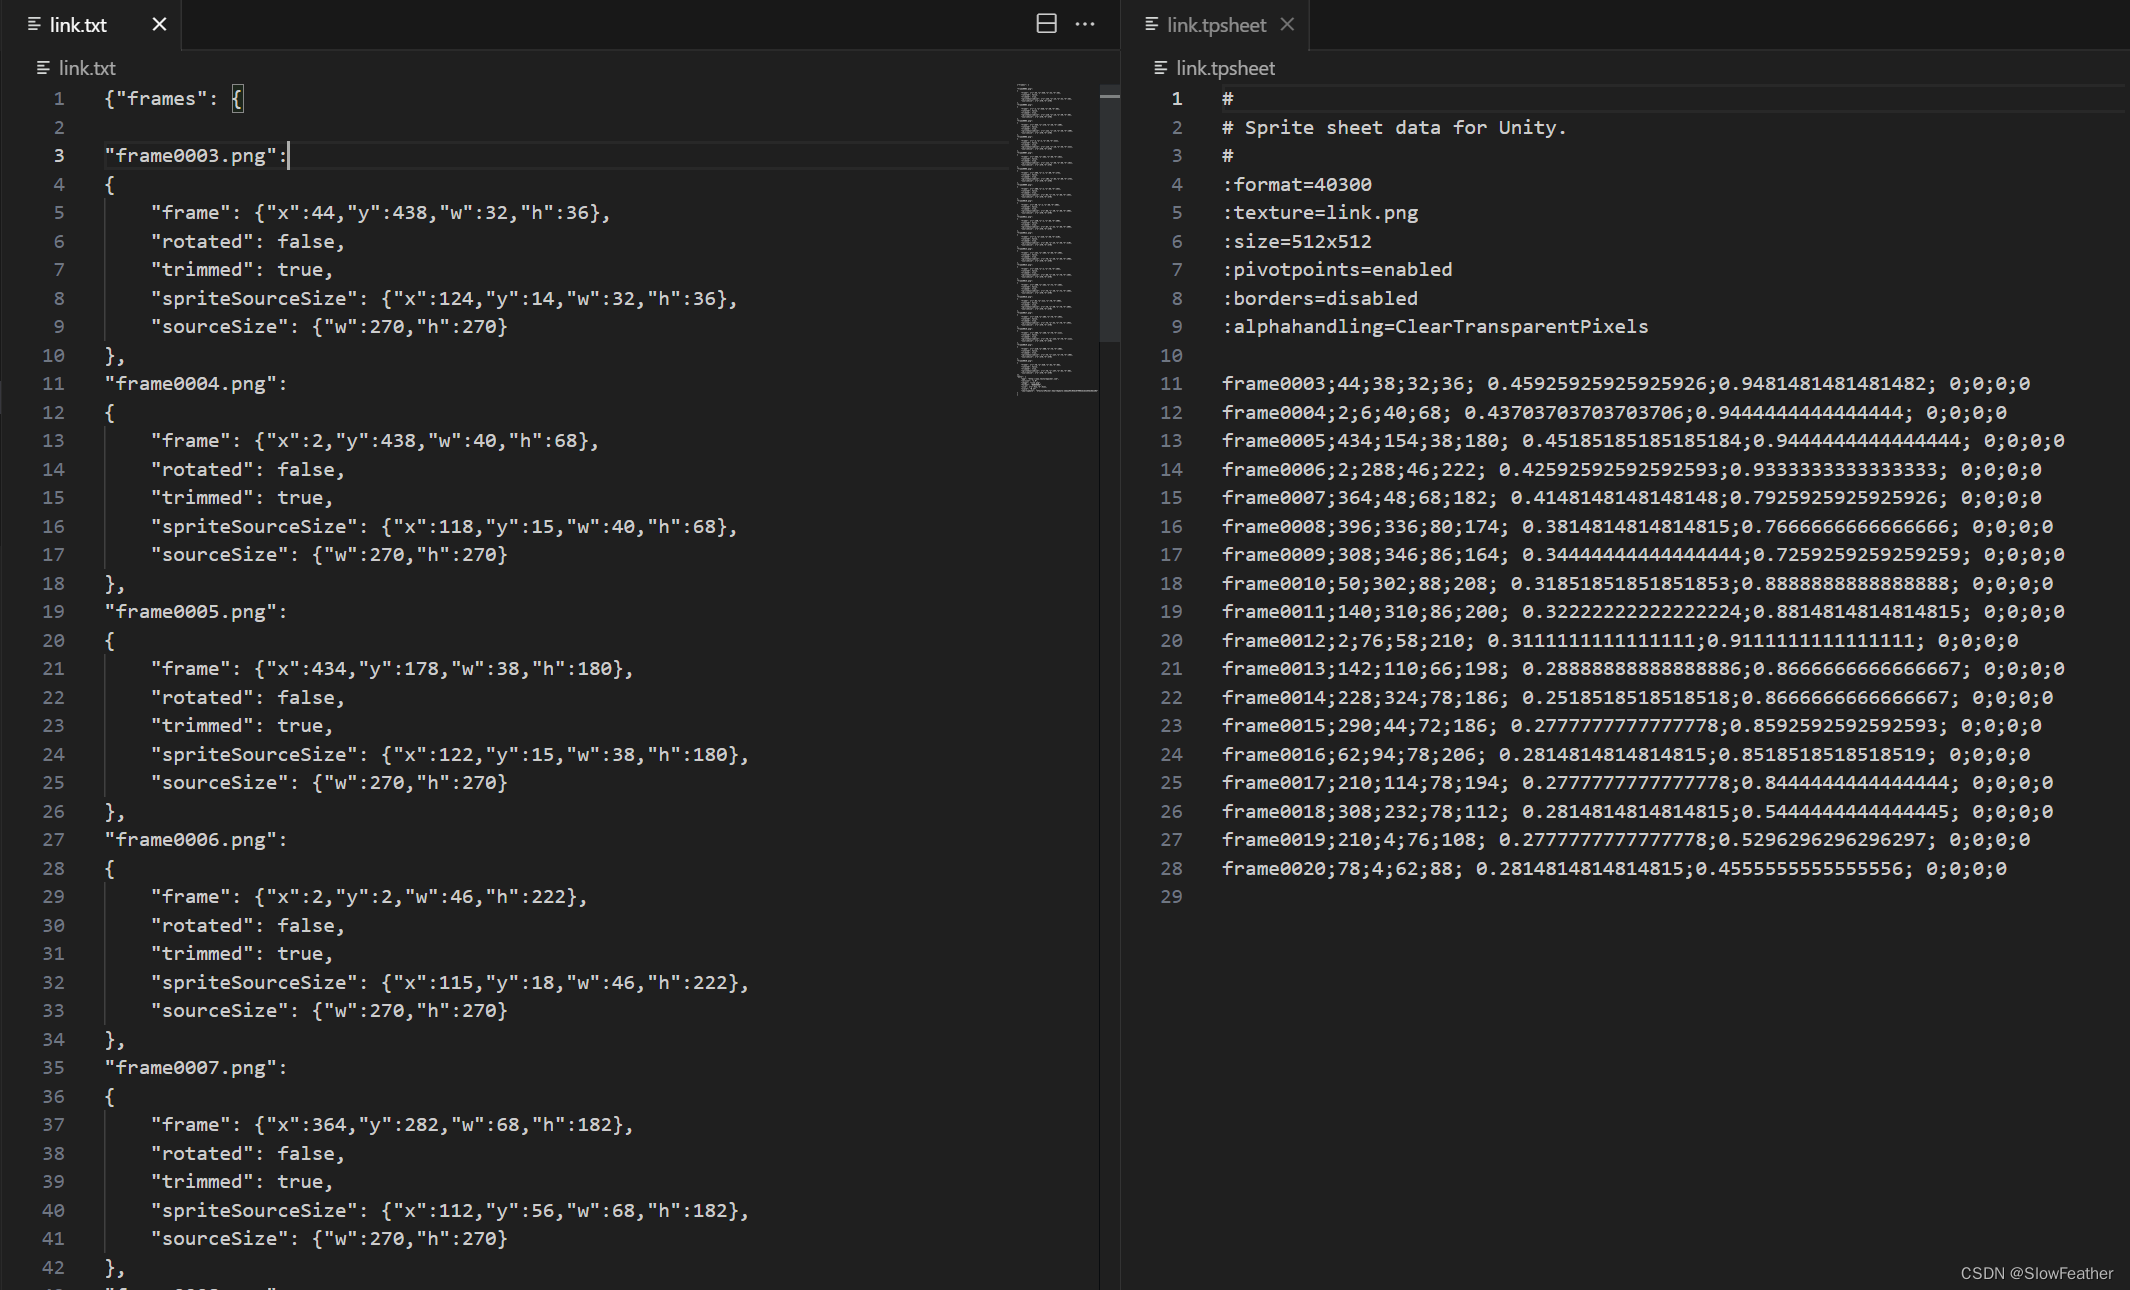This screenshot has width=2130, height=1290.
Task: Select line number 3 in link.txt
Action: (58, 155)
